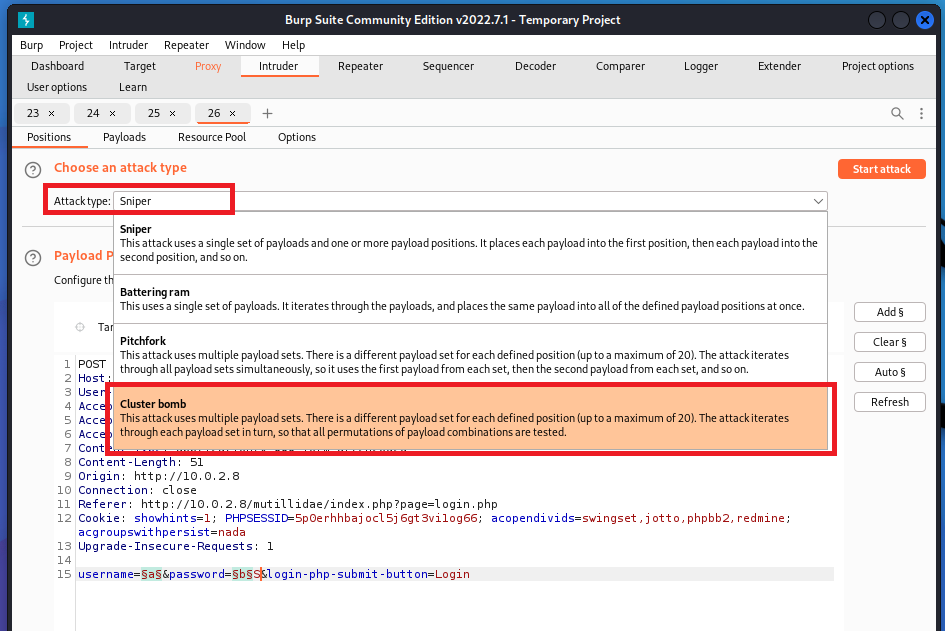Viewport: 945px width, 631px height.
Task: Switch to the Proxy tab
Action: coord(208,66)
